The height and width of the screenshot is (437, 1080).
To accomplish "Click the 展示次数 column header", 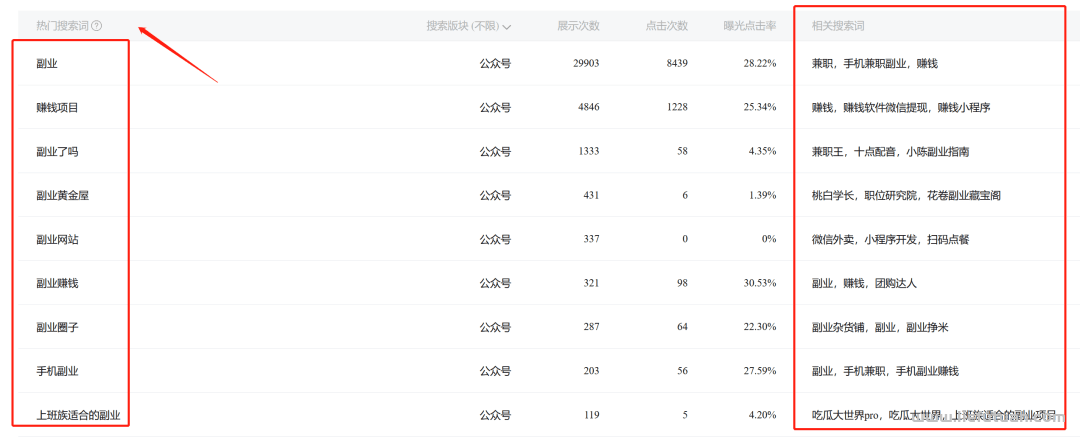I will click(x=578, y=26).
